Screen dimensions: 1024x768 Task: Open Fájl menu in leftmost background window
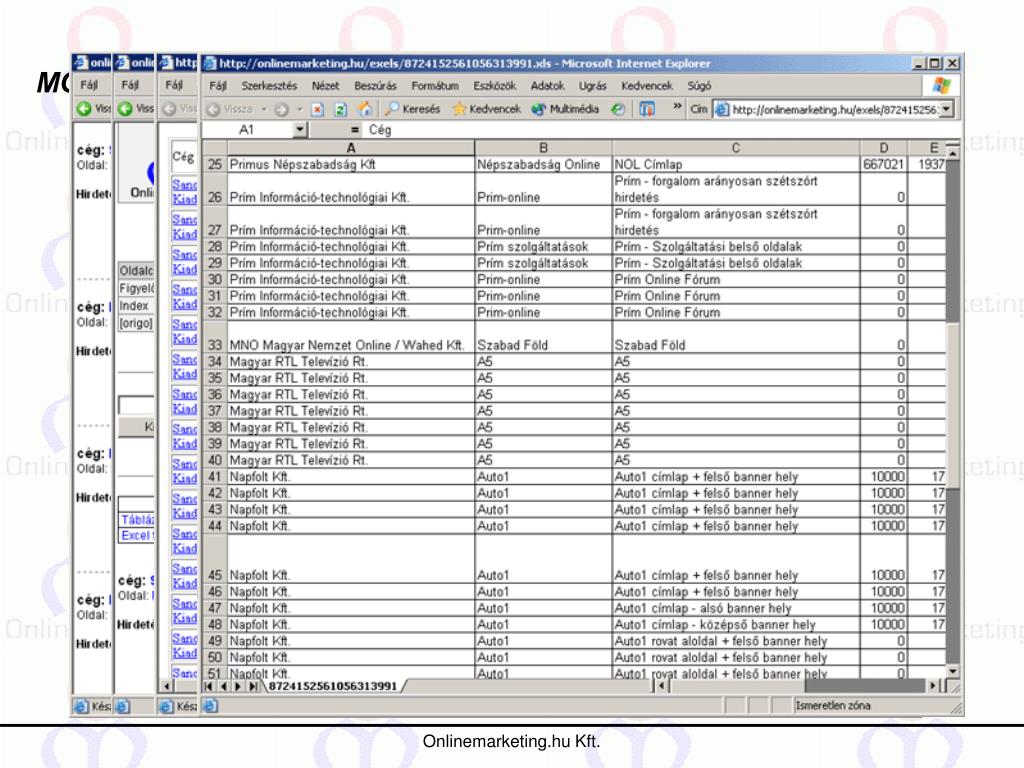tap(89, 86)
